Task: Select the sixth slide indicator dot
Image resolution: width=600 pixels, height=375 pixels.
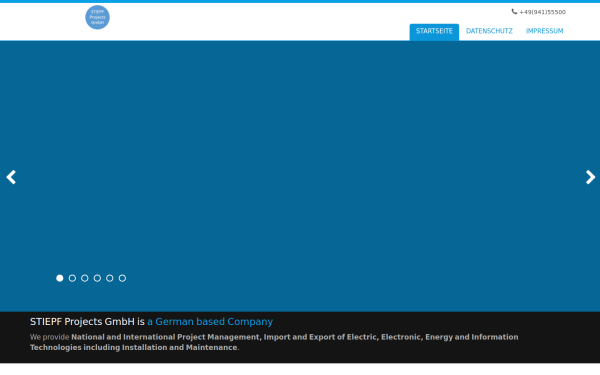Action: click(x=122, y=278)
